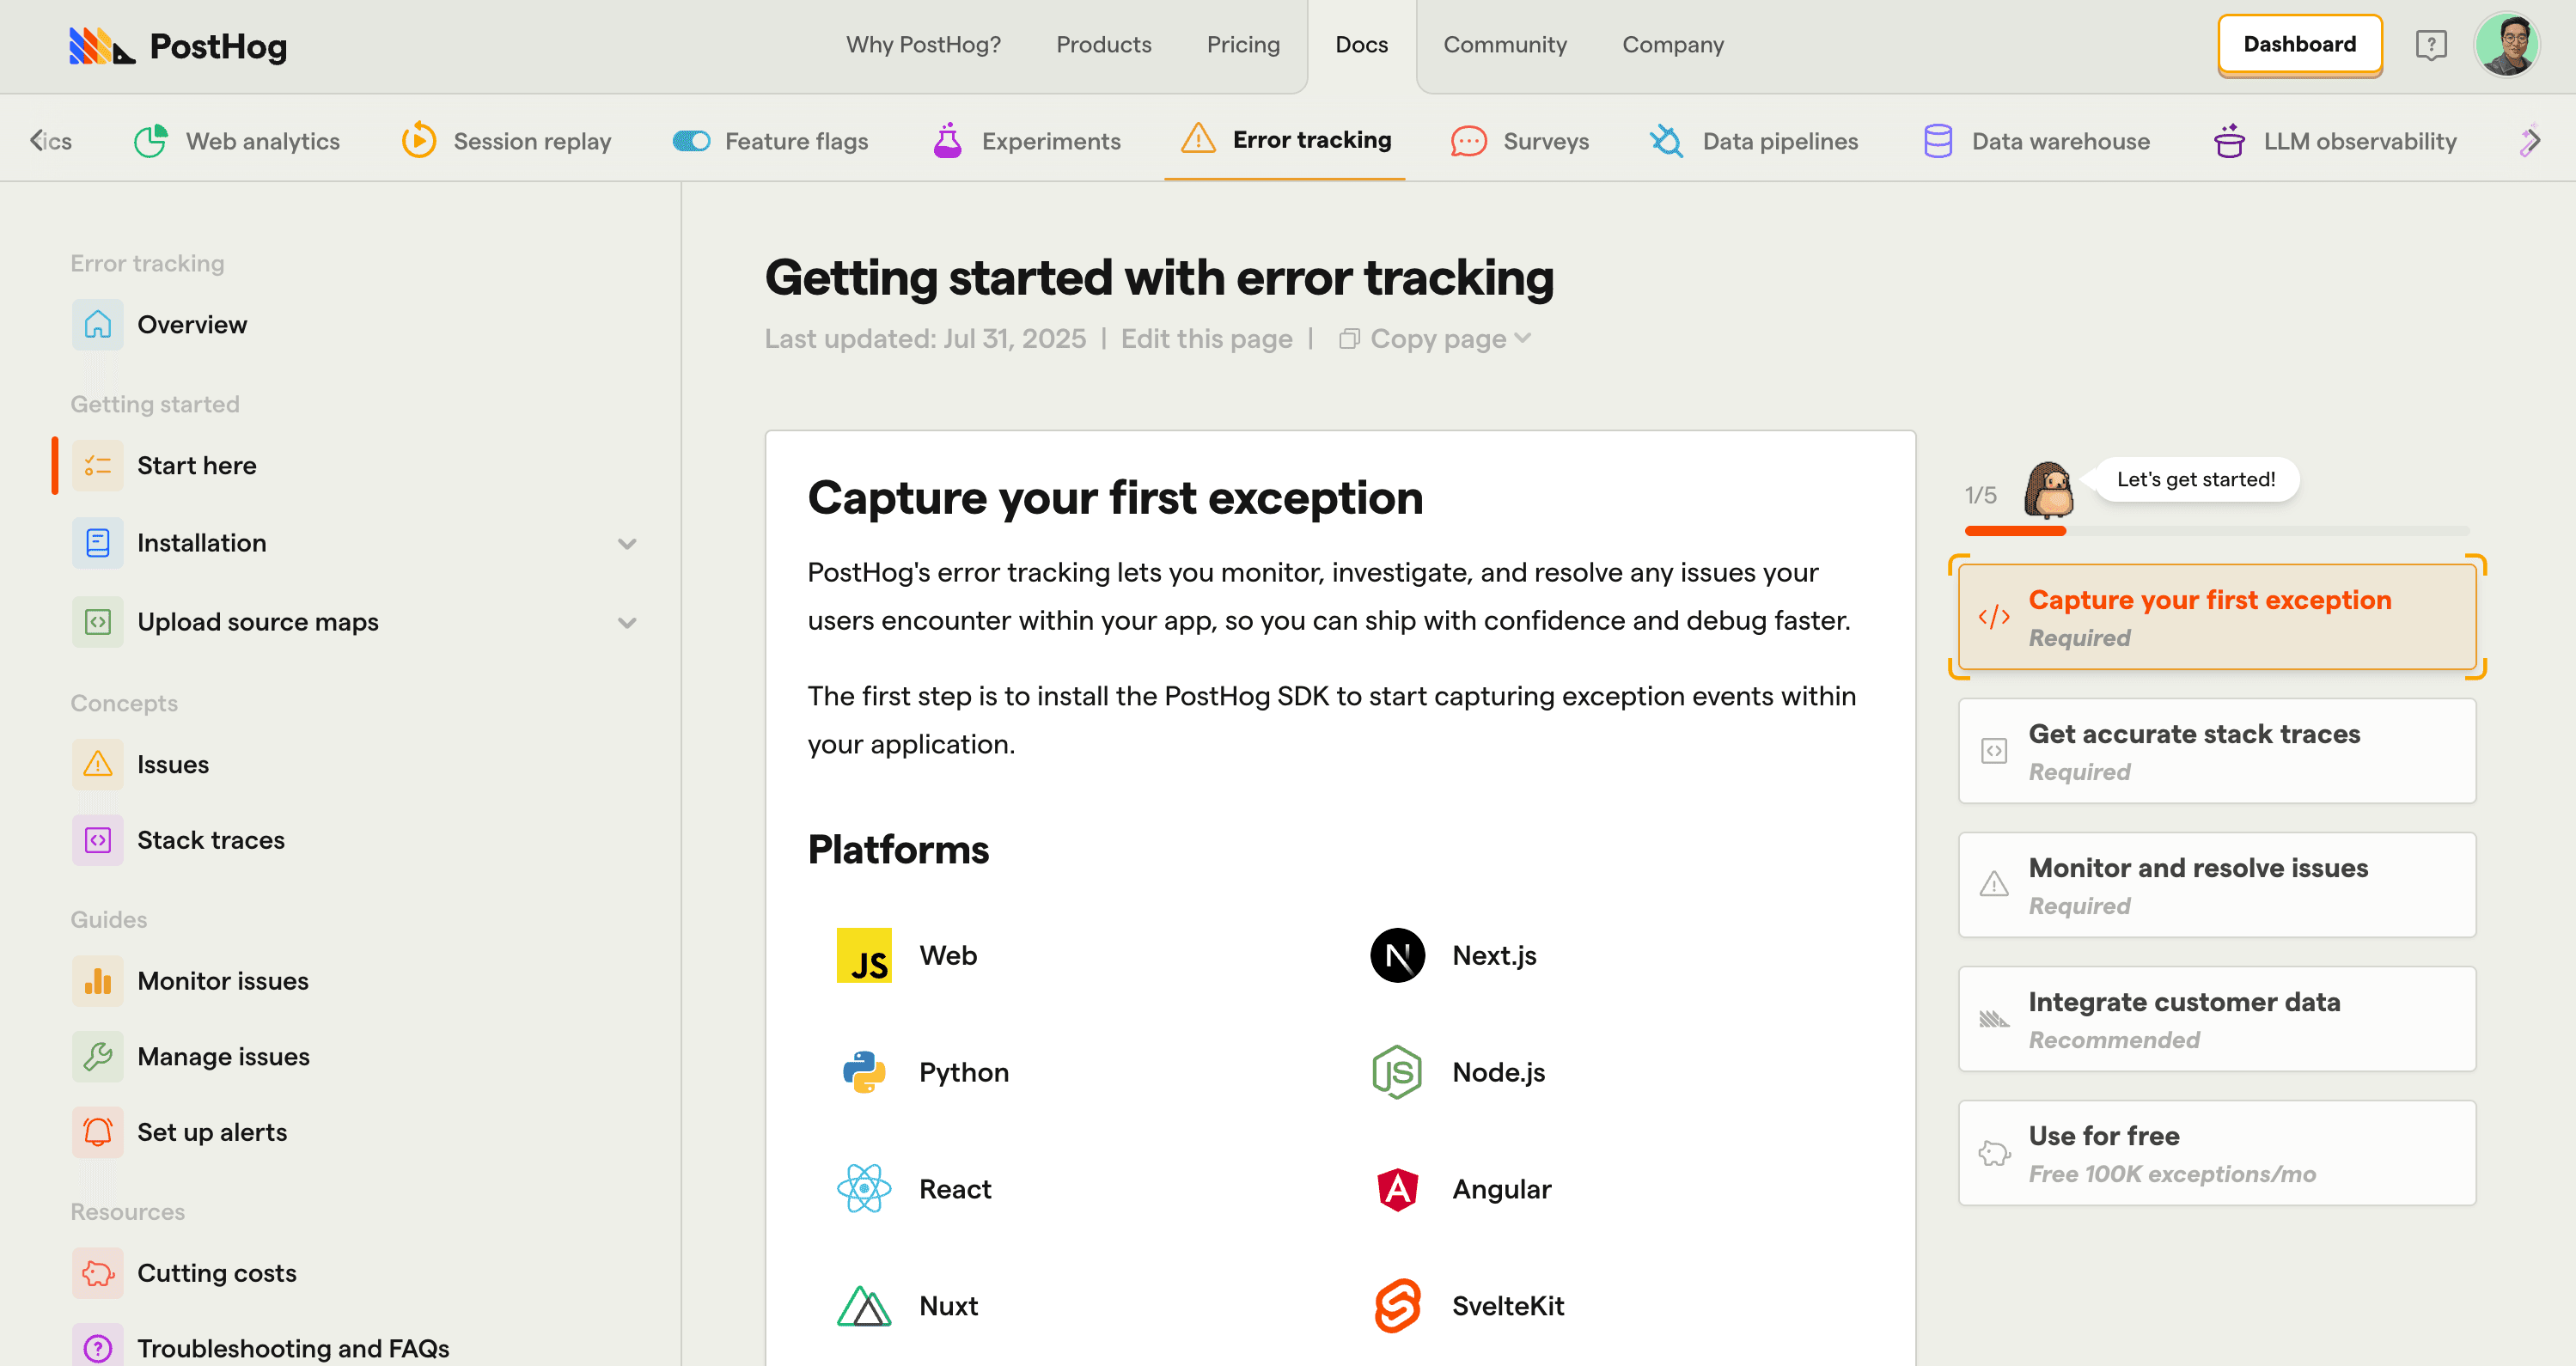Click the Last updated: Jul 31, 2025 text
The width and height of the screenshot is (2576, 1366).
pos(925,339)
